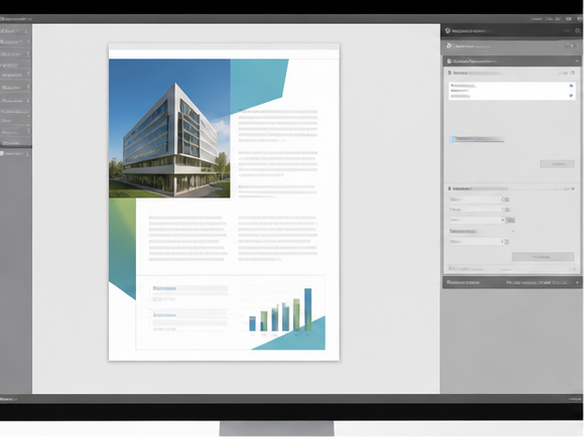Select the sixth item in the left sidebar list
The image size is (584, 437).
[x=14, y=88]
